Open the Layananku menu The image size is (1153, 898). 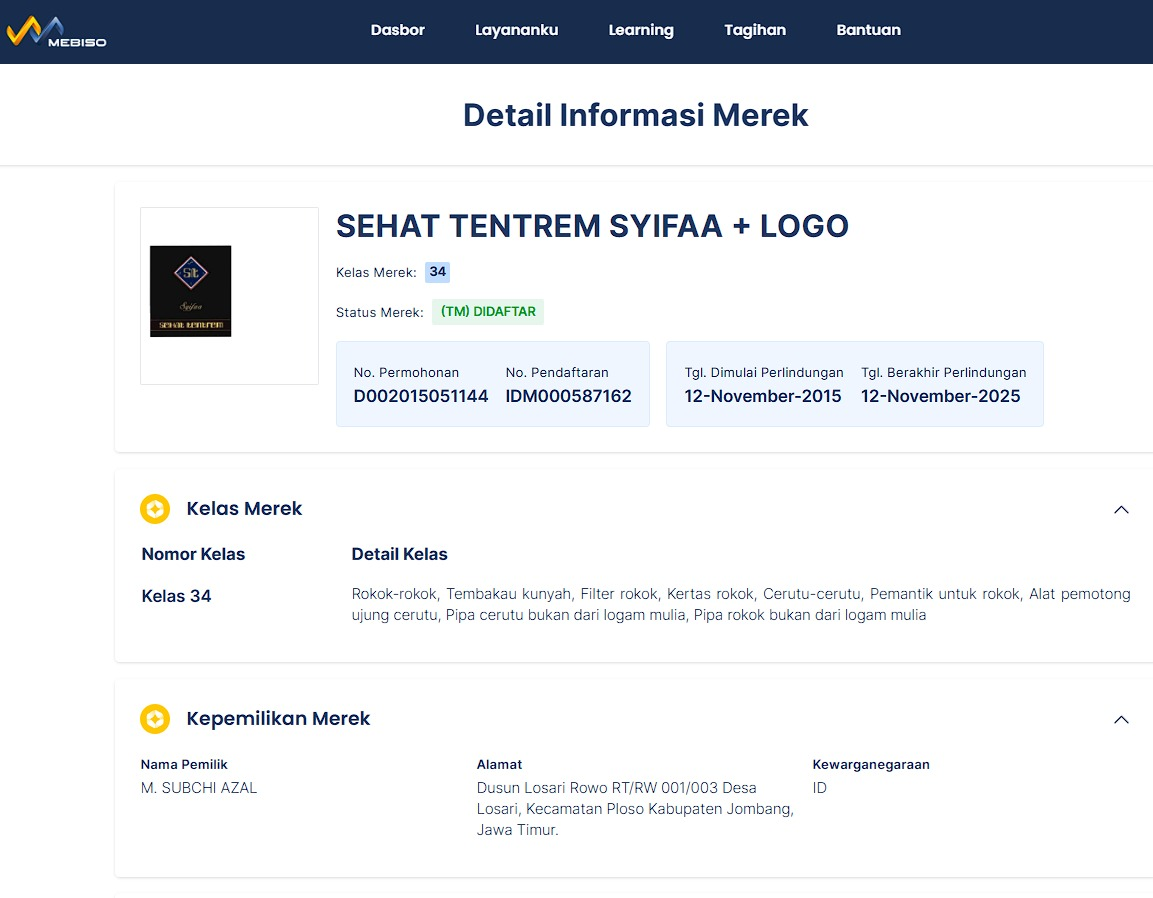coord(516,30)
